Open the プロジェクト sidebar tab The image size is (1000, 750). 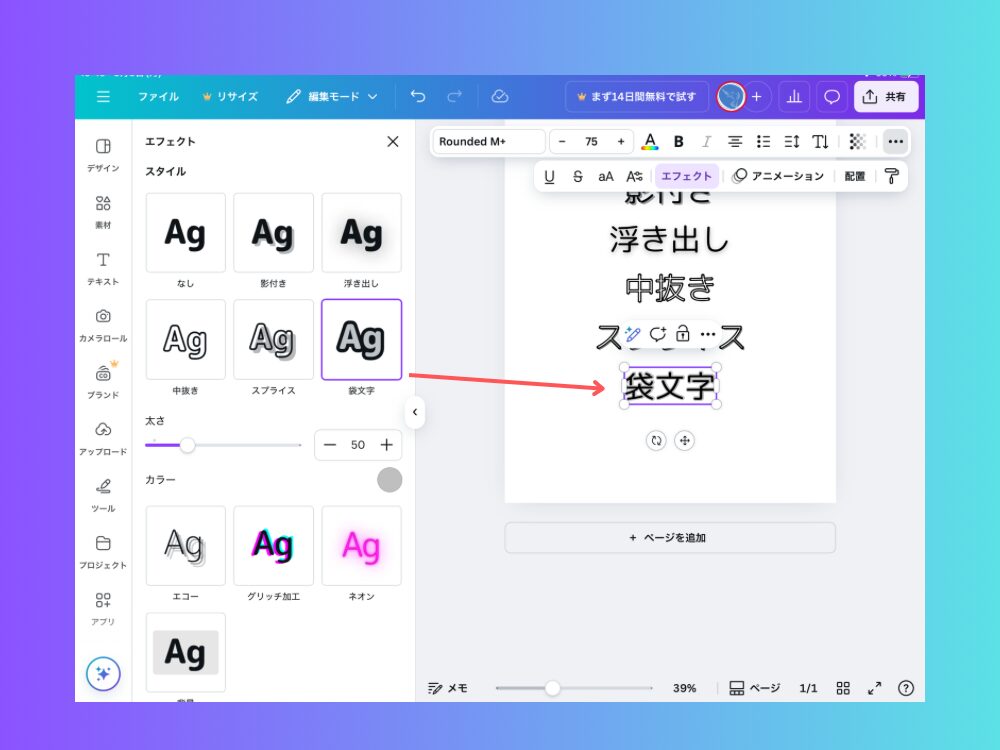103,552
